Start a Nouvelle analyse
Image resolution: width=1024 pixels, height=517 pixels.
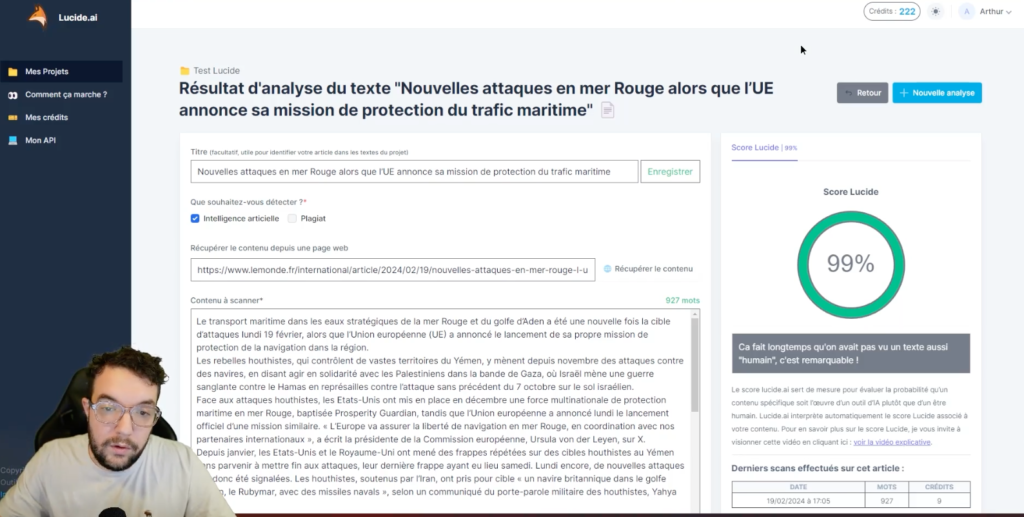tap(936, 93)
